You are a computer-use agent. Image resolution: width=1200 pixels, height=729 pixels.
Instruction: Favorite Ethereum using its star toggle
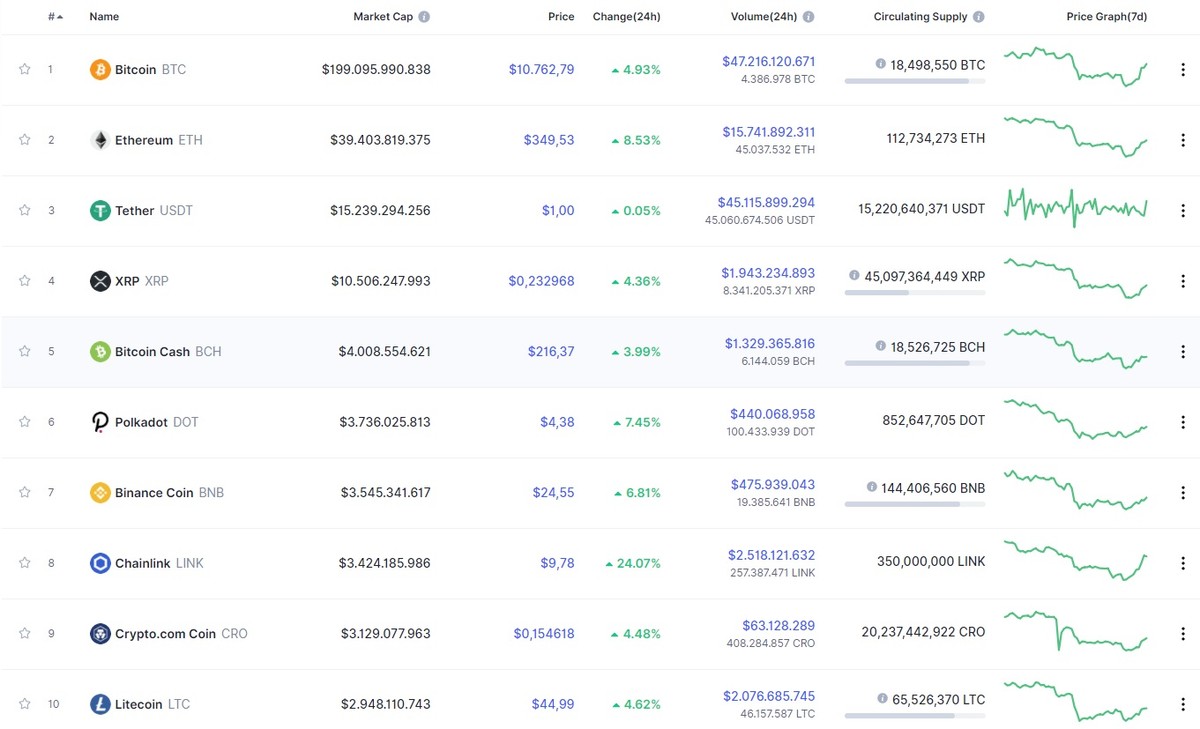coord(24,140)
